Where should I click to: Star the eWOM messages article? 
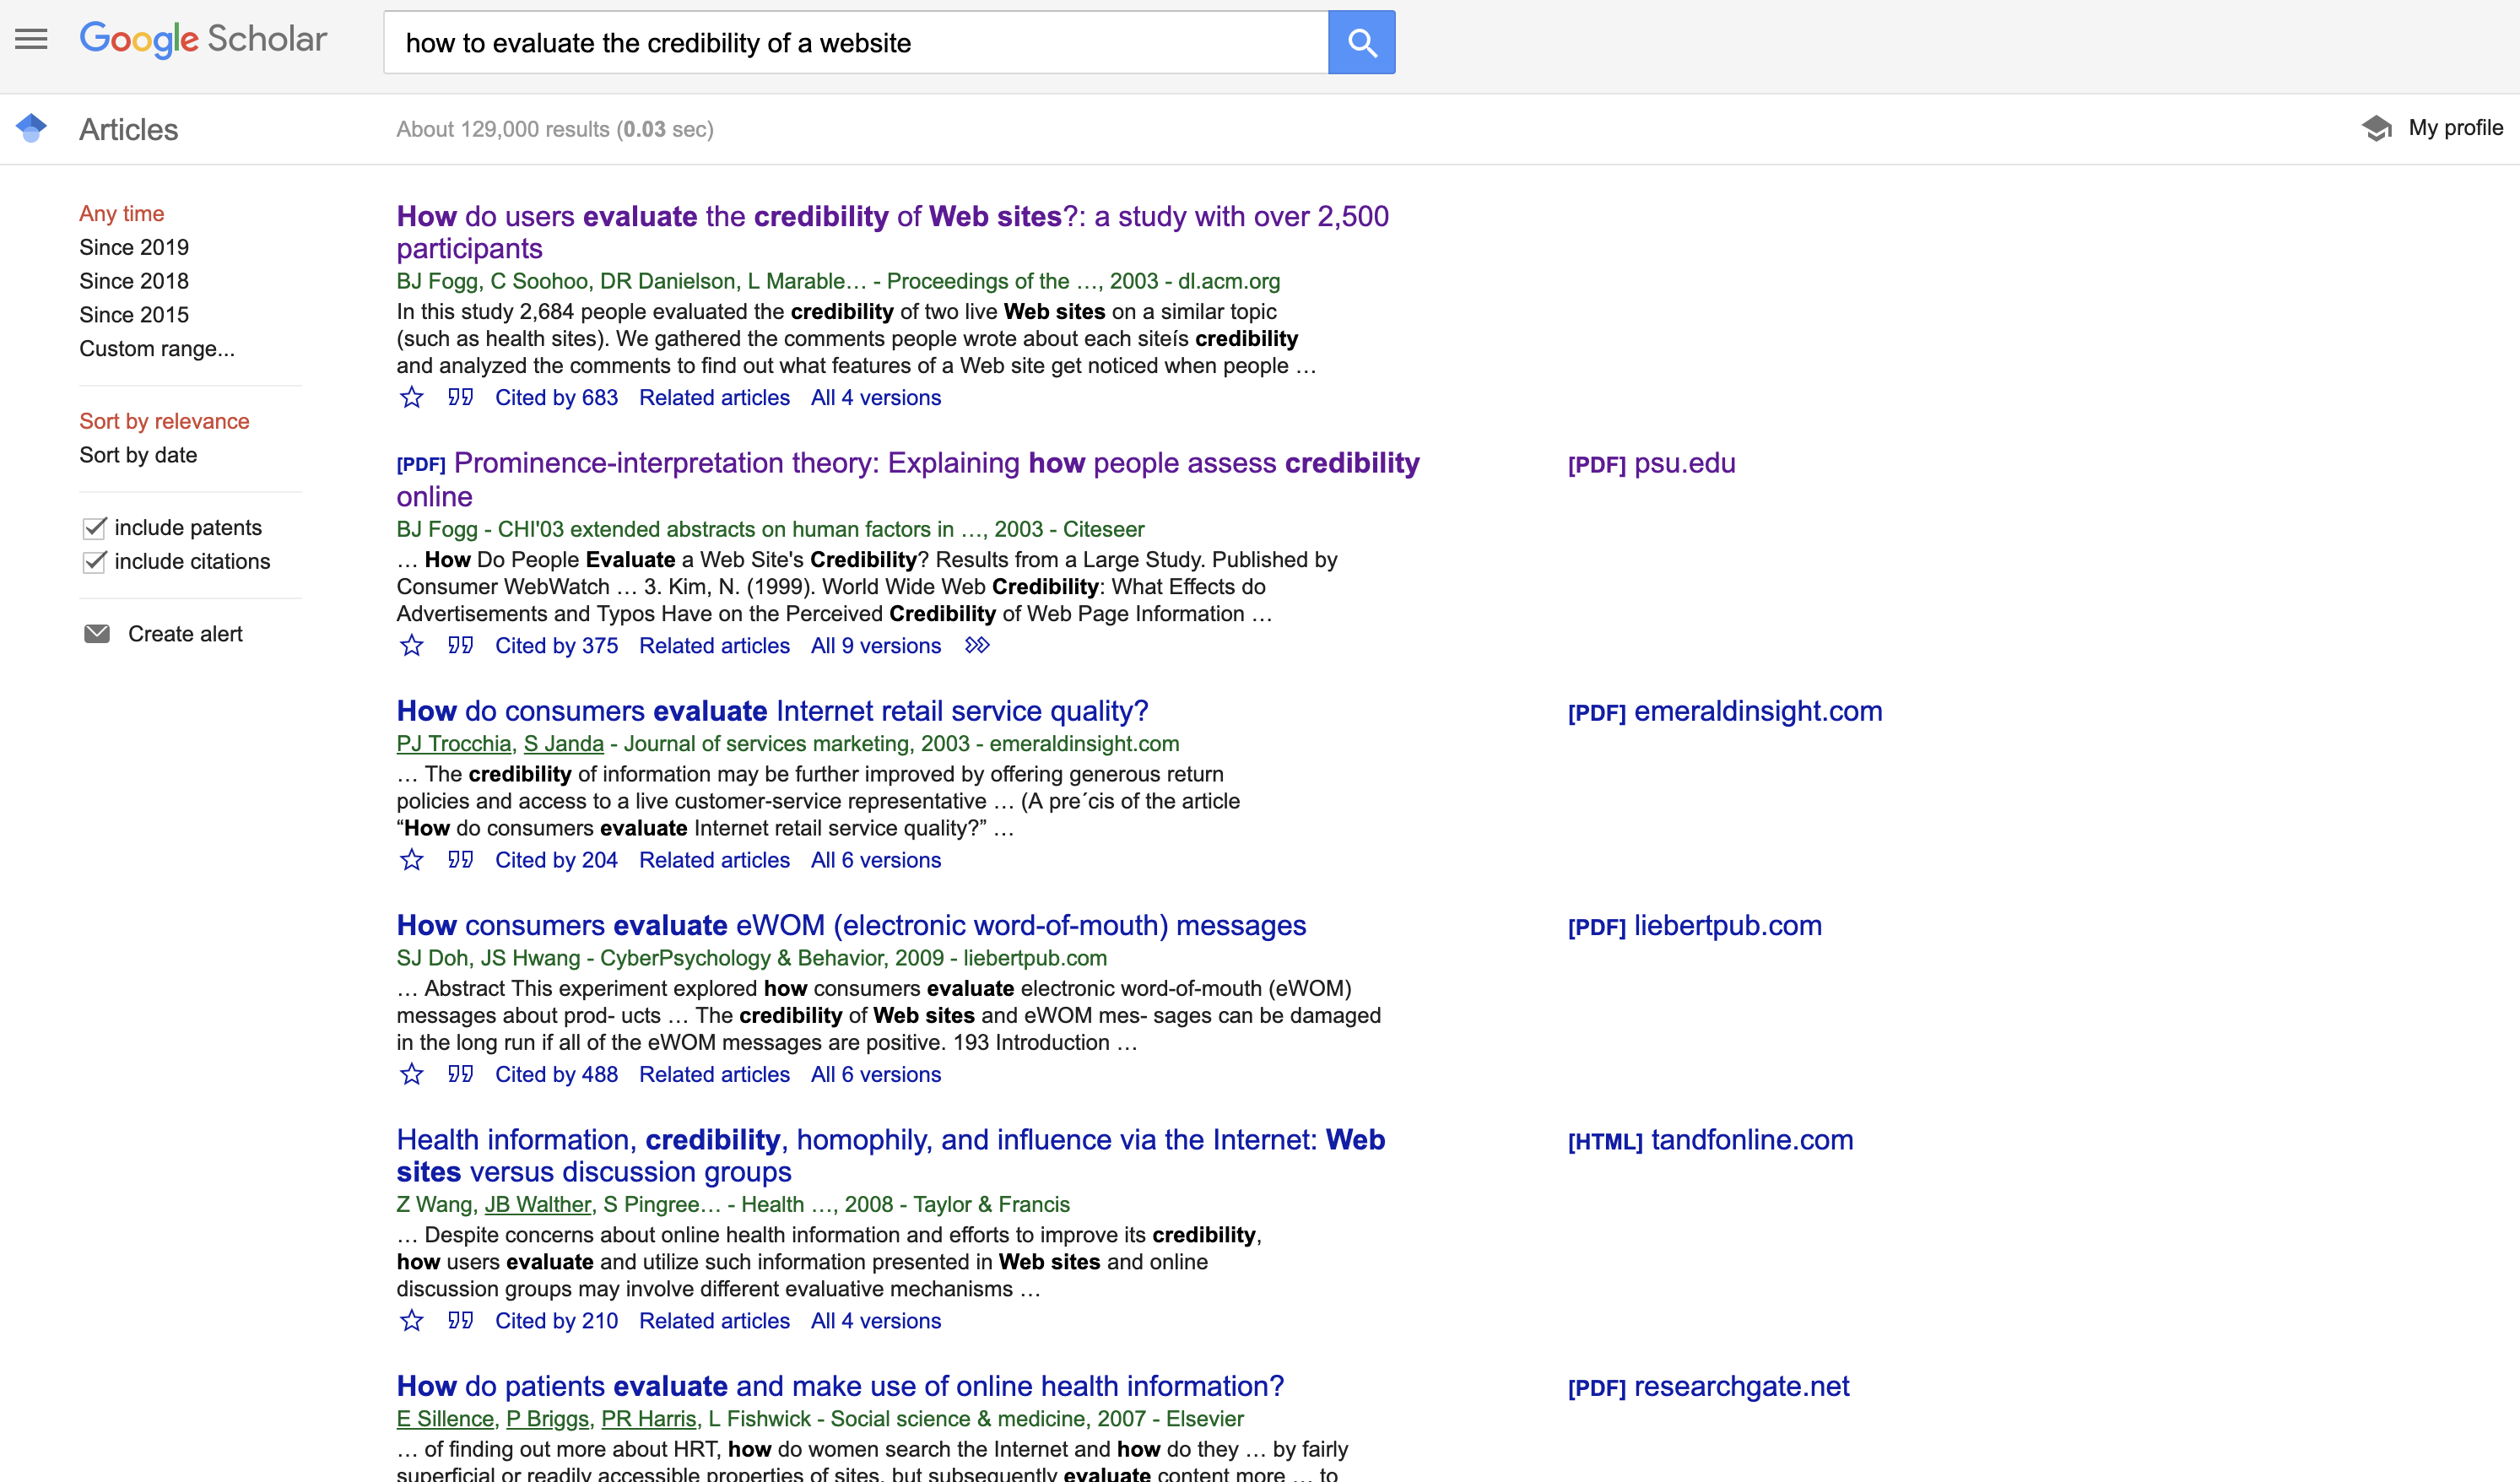(x=411, y=1075)
